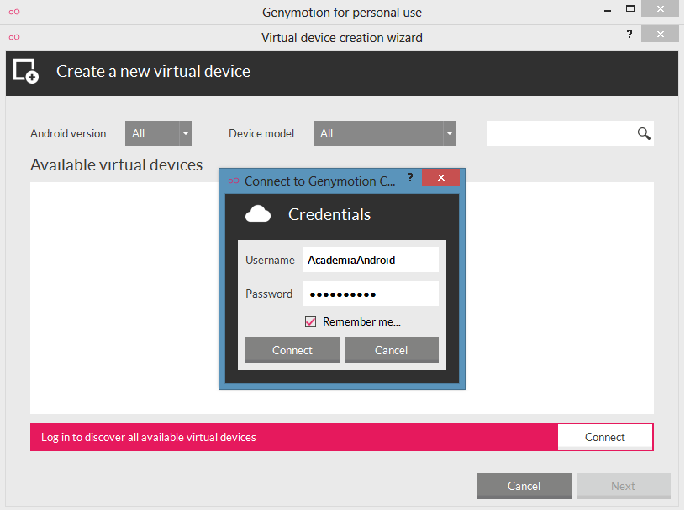Cancel the virtual device creation wizard
This screenshot has width=685, height=510.
point(524,486)
